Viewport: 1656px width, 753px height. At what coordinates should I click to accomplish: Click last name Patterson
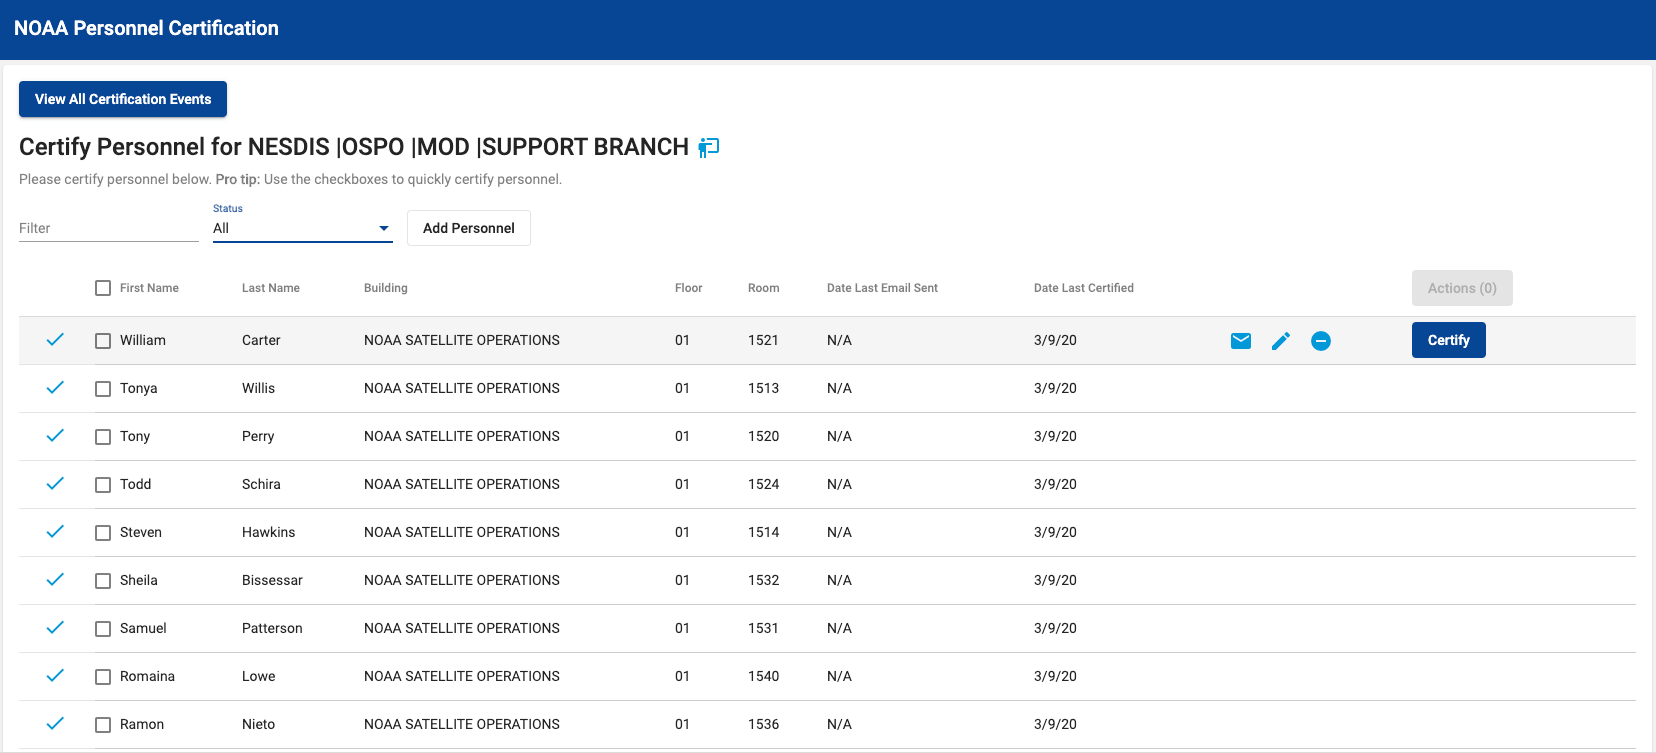(272, 628)
